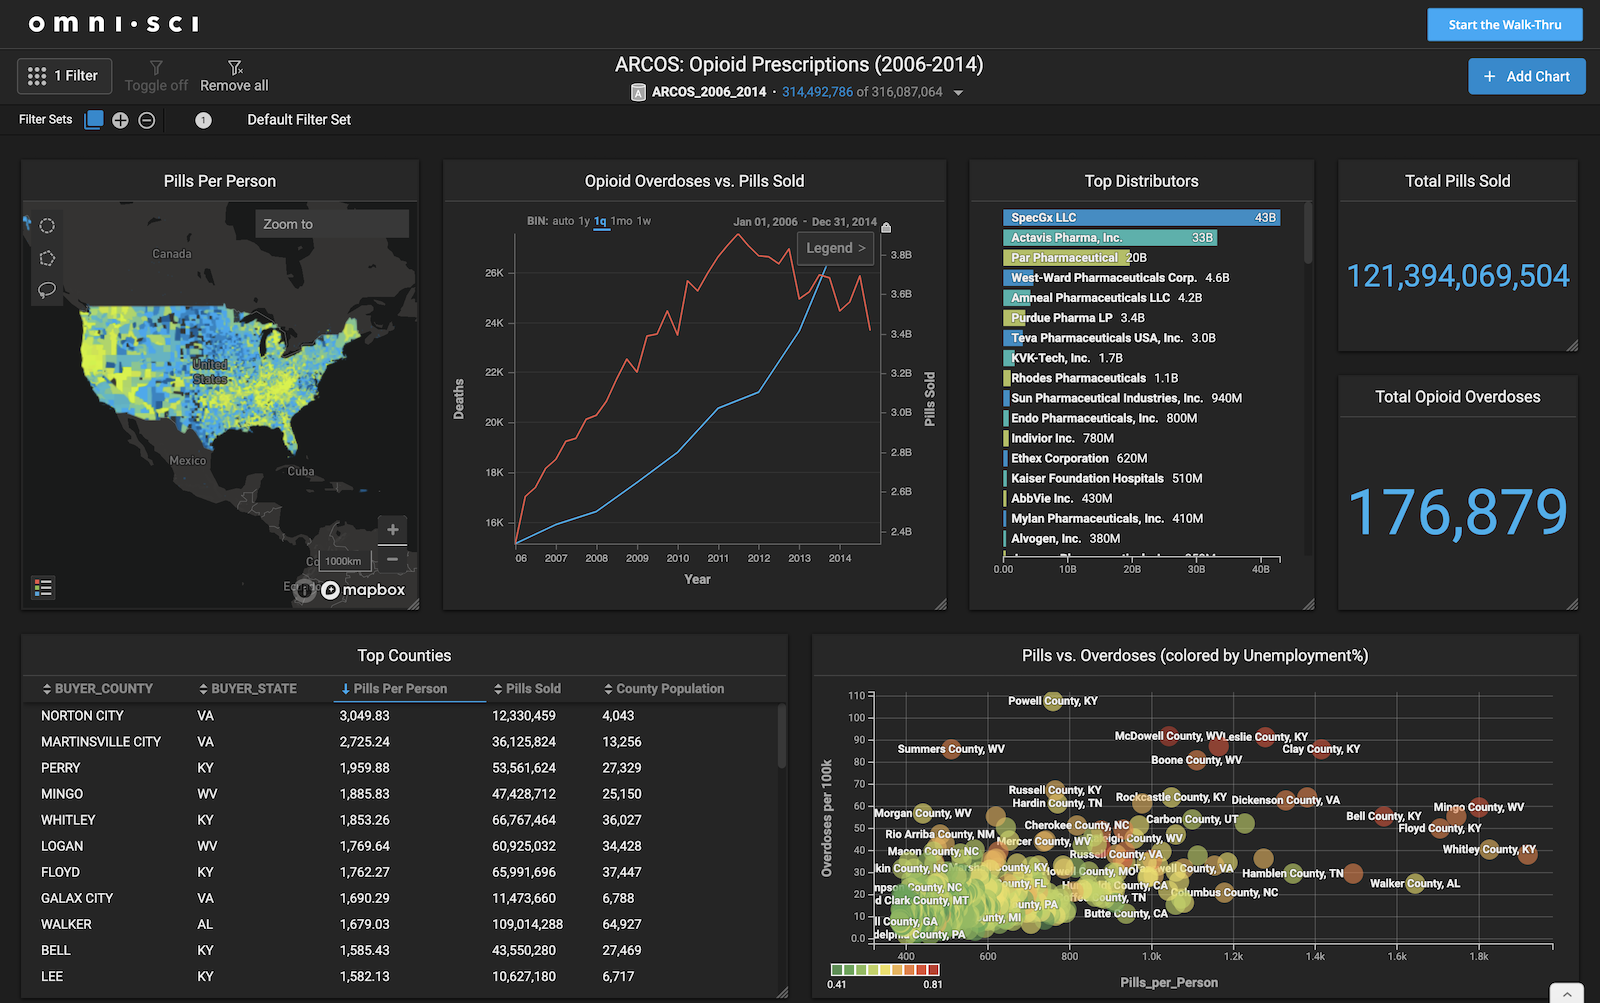Click the Add Chart button
Screen dimensions: 1600x1003
coord(1527,76)
